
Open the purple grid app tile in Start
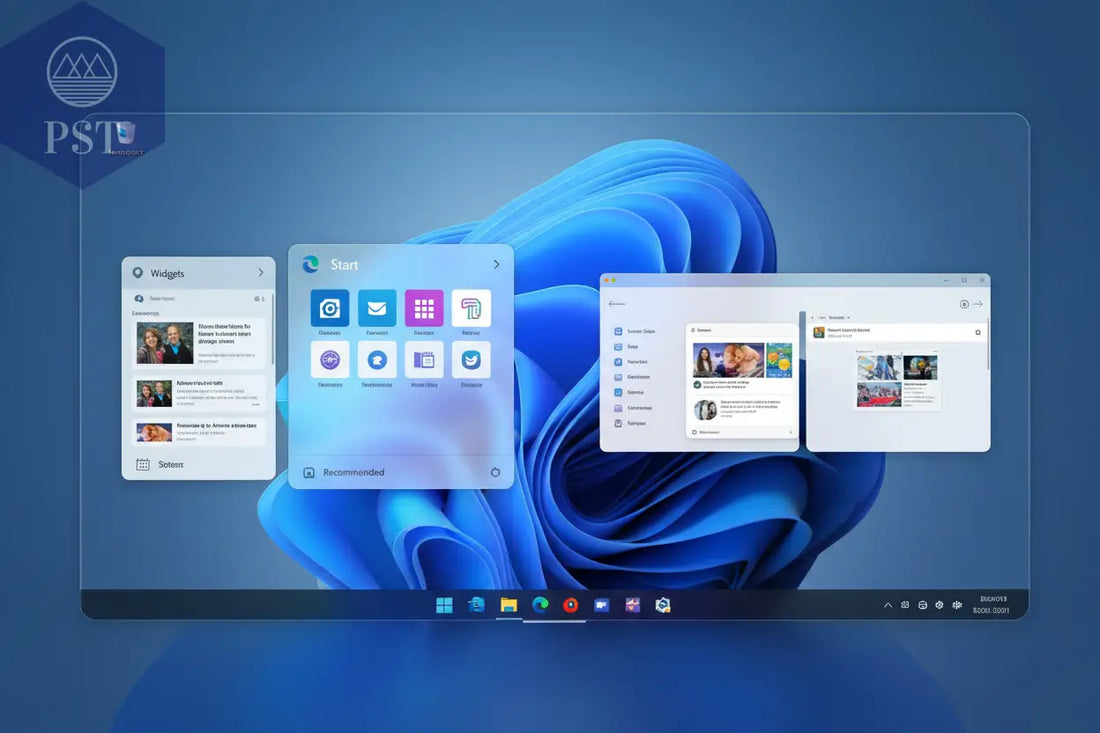[424, 308]
